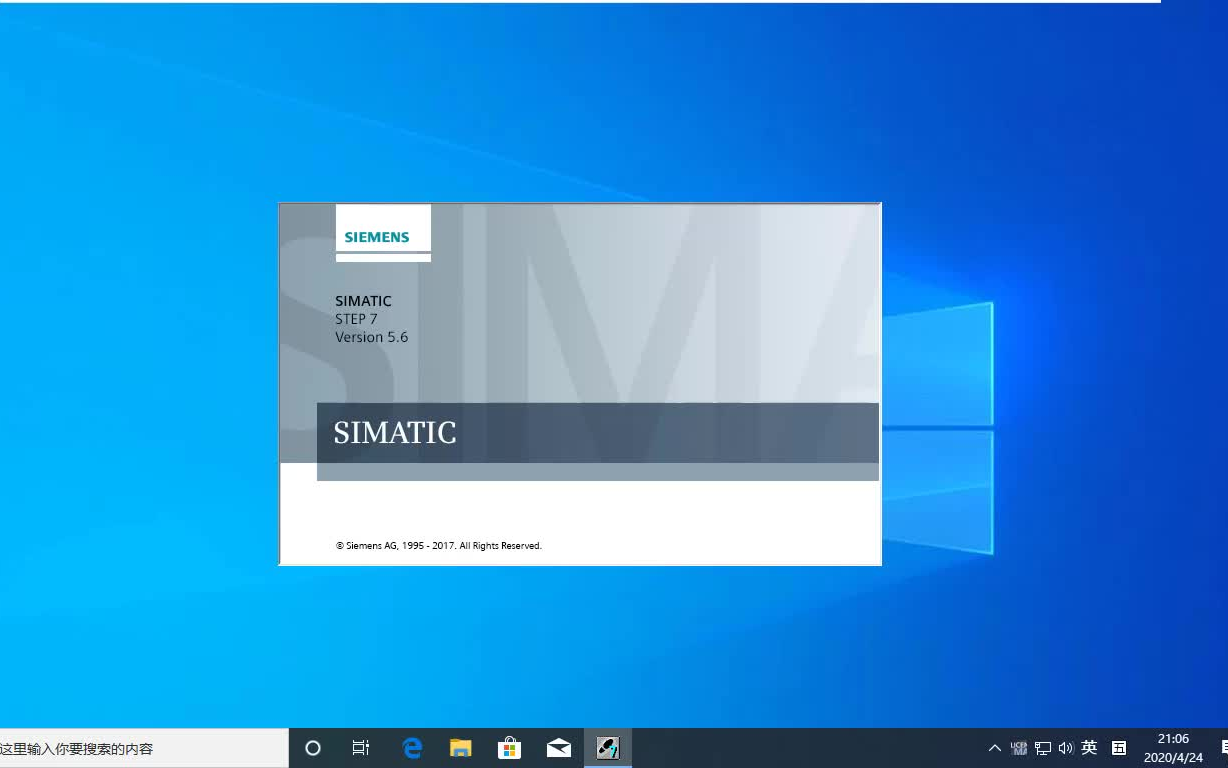Open the Microsoft Store app
Viewport: 1228px width, 768px height.
coord(509,747)
